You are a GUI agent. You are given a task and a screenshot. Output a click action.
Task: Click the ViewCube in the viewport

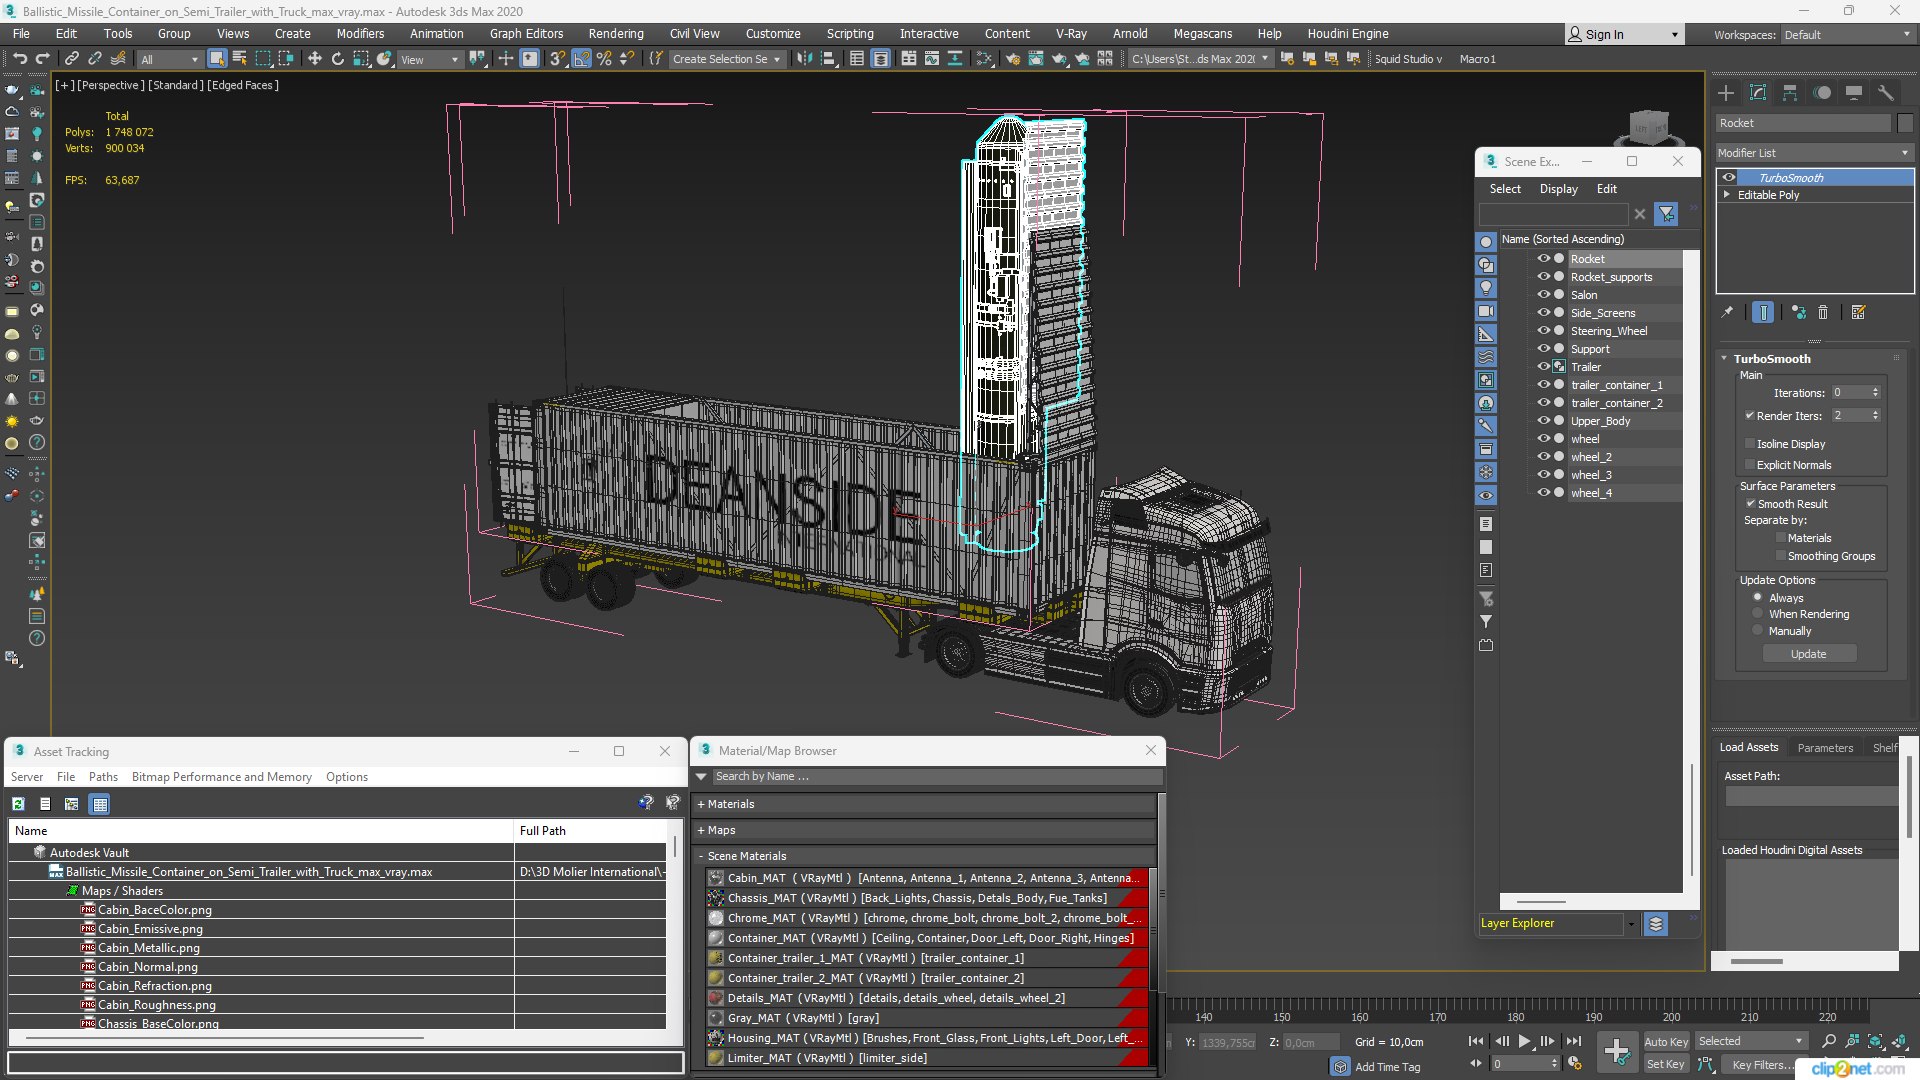1648,129
